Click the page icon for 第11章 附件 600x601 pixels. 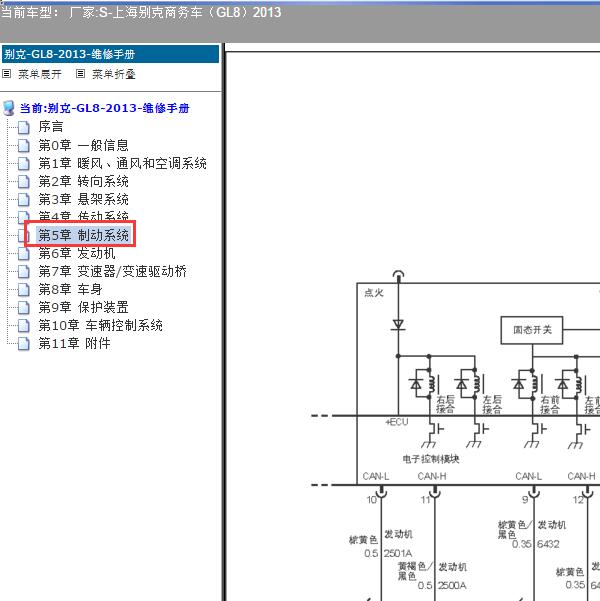click(x=24, y=344)
